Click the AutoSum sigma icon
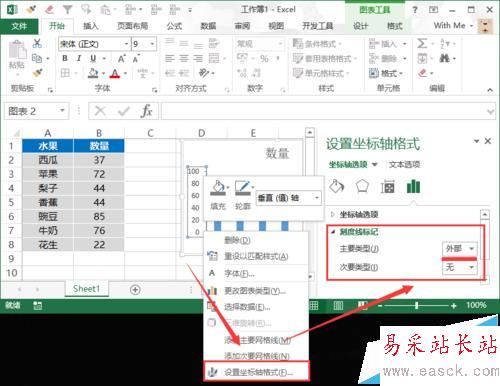Screen dimensions: 500x386 tap(422, 43)
